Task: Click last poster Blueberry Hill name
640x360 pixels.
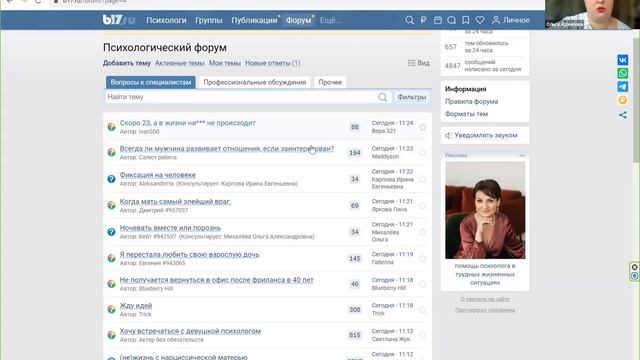Action: click(389, 288)
